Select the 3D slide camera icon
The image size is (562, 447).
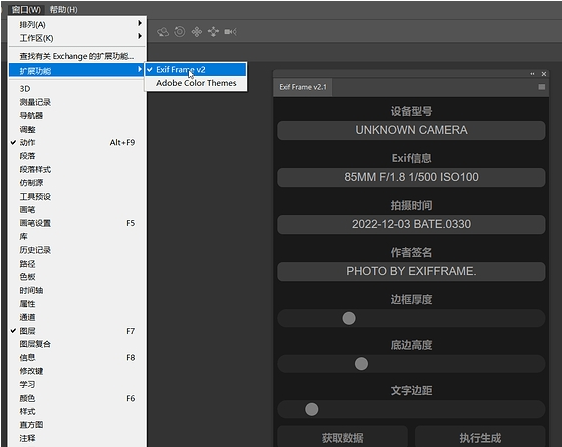point(213,32)
